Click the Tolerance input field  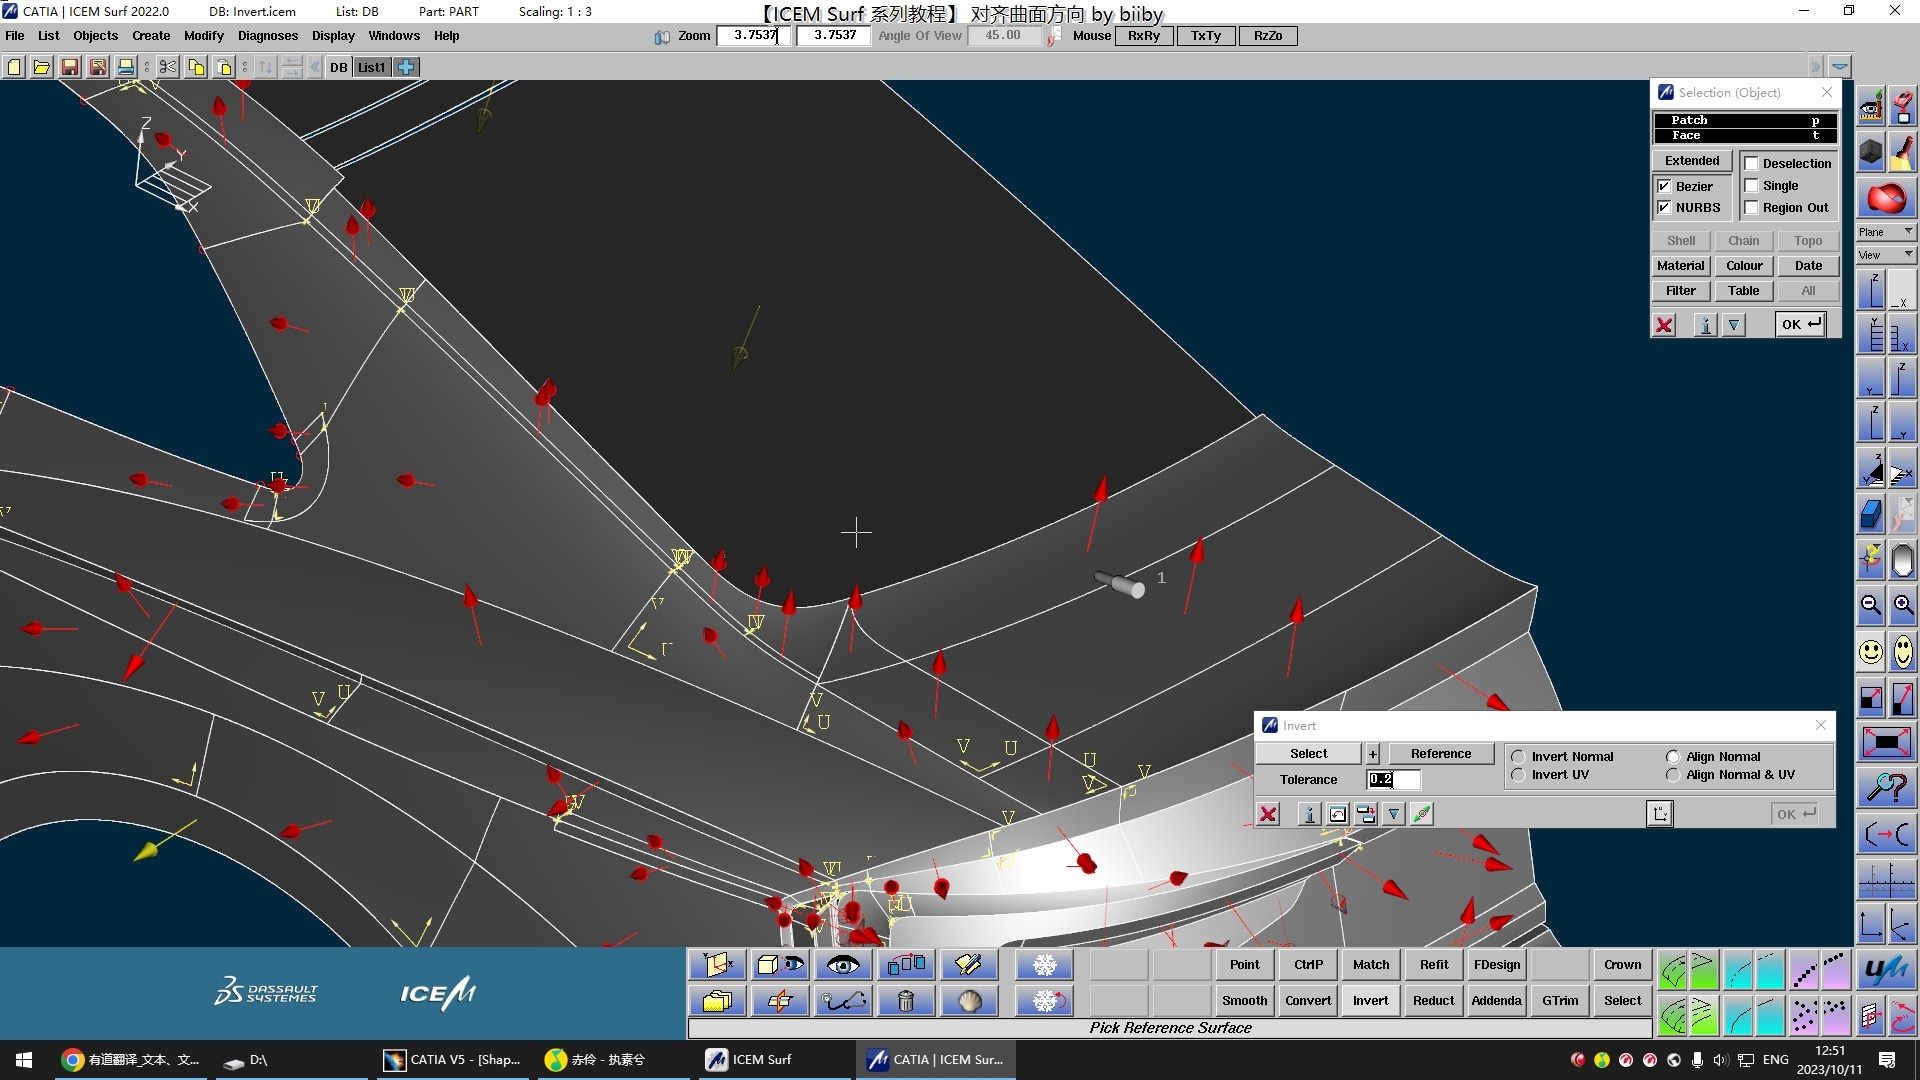tap(1393, 780)
